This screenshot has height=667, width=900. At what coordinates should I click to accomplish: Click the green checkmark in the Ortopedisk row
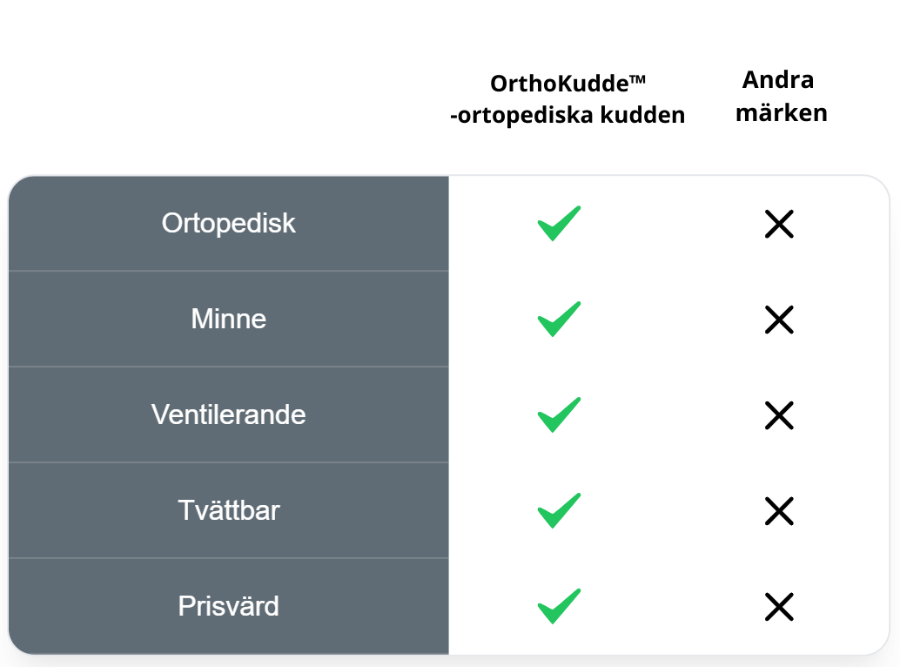559,223
